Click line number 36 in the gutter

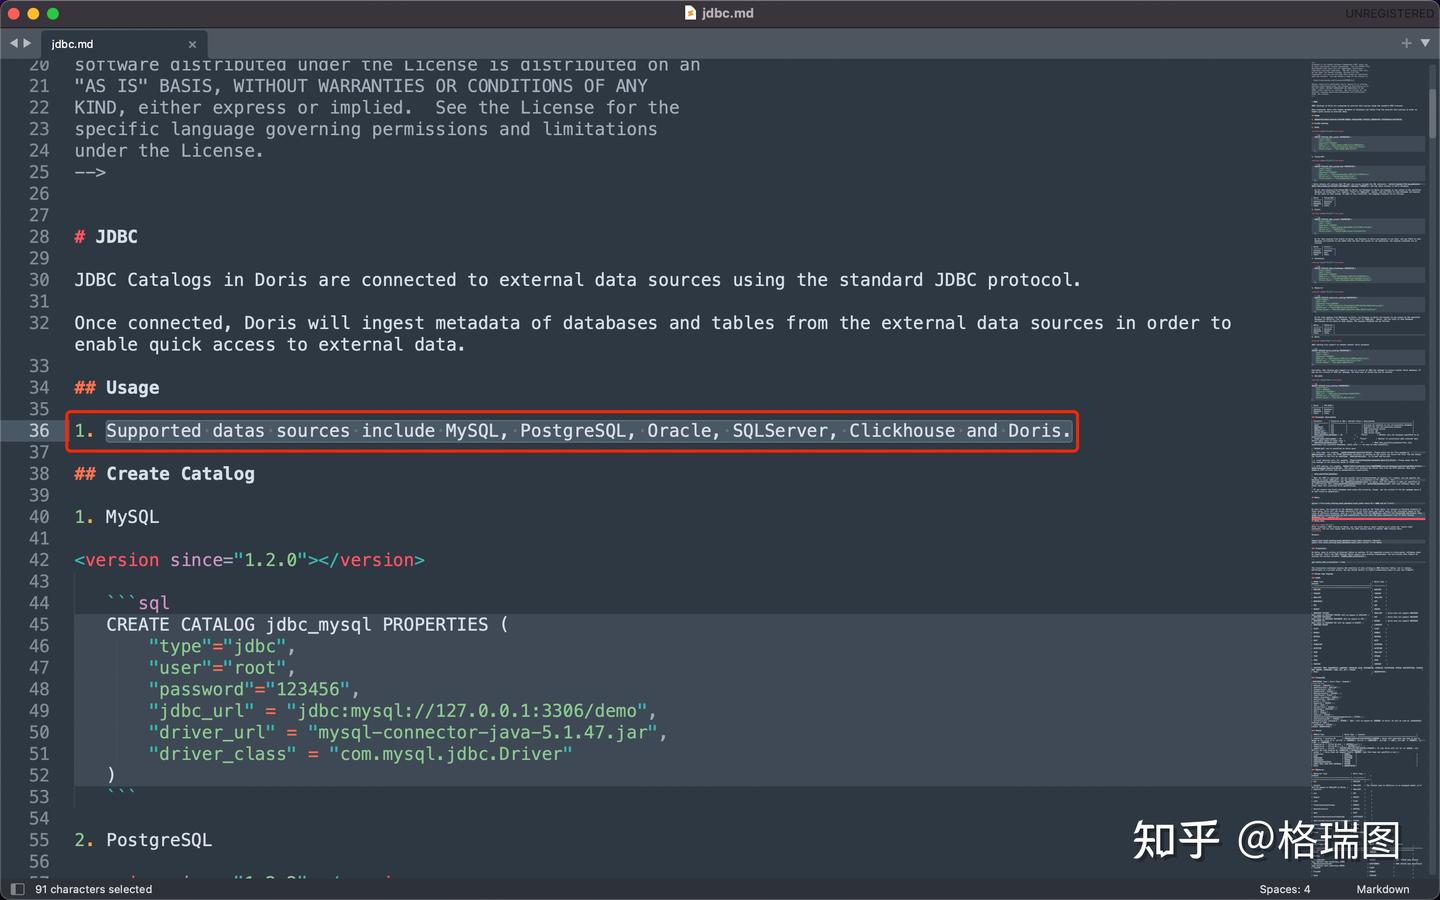39,431
